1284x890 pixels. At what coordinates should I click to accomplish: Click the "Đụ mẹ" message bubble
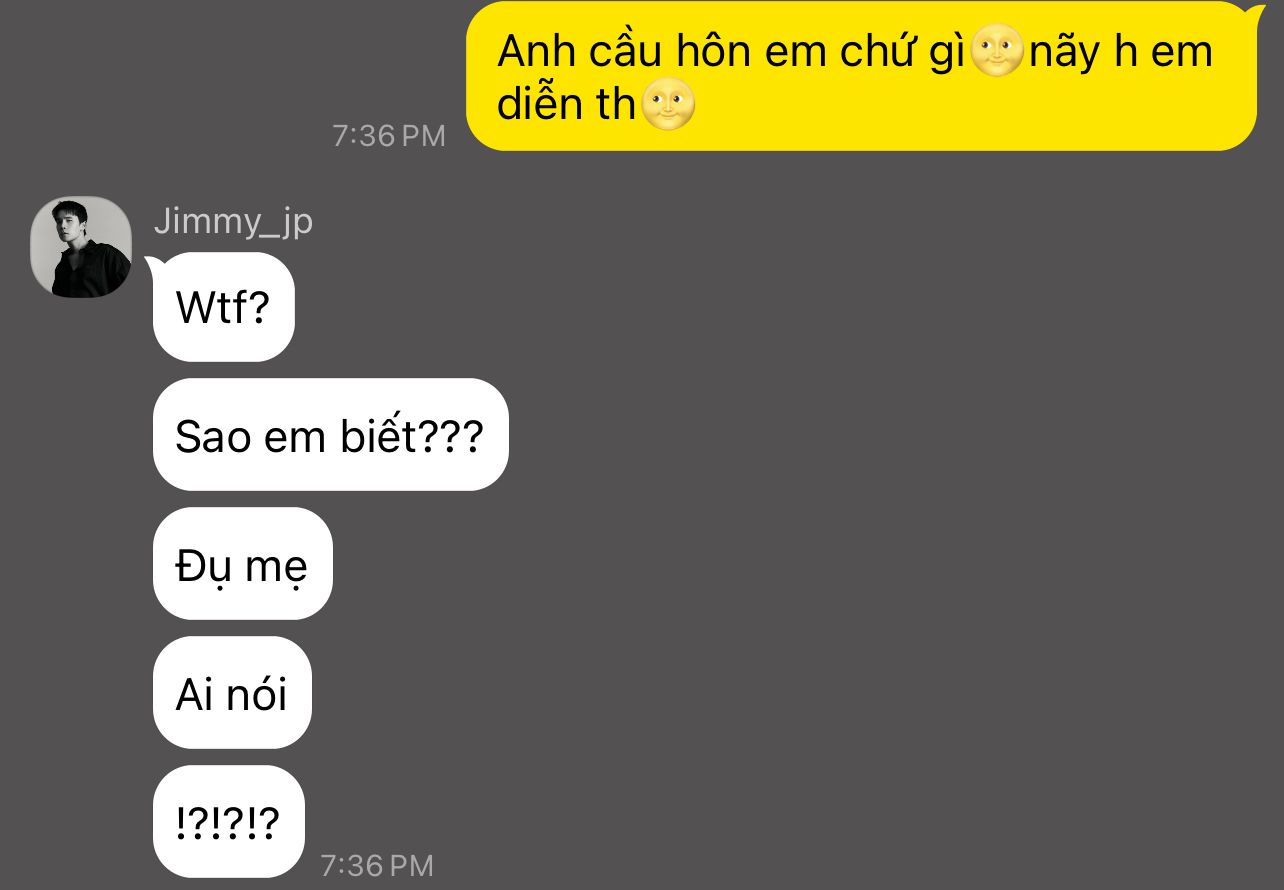[242, 564]
